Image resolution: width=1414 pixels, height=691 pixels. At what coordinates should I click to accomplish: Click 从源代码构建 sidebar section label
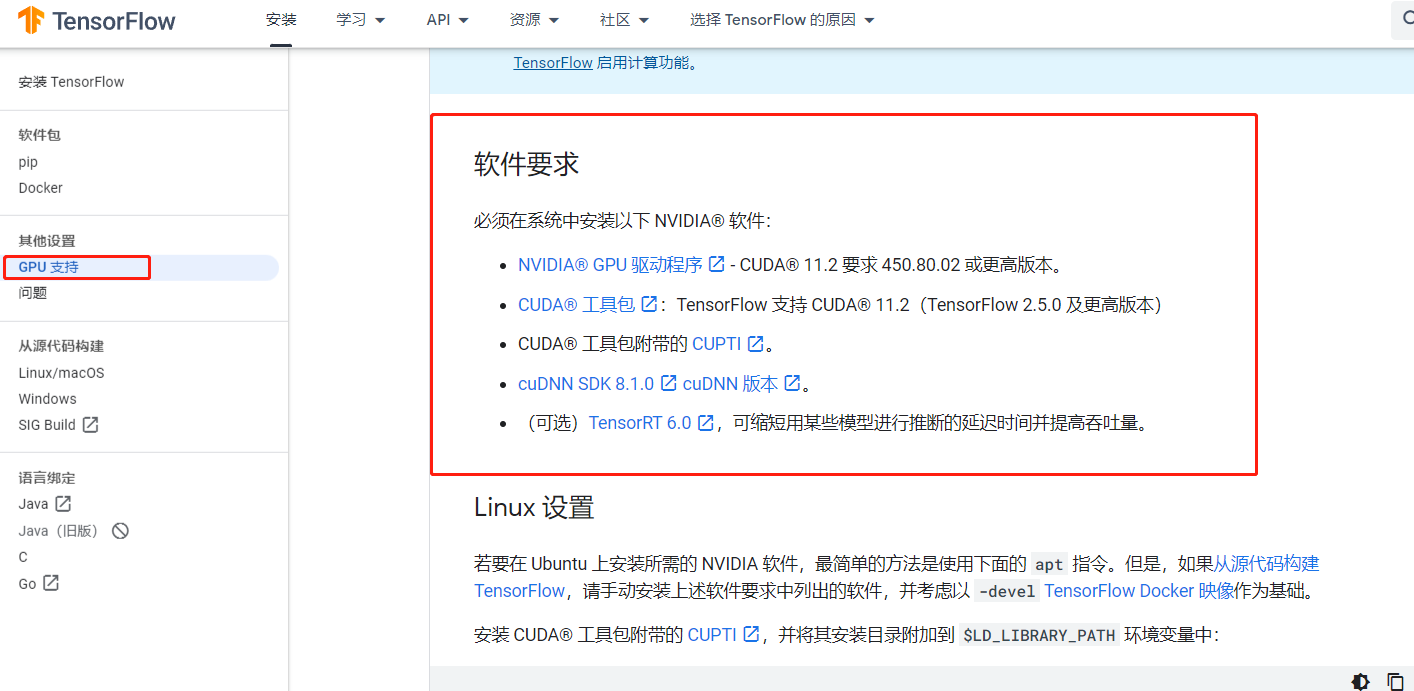[x=61, y=346]
